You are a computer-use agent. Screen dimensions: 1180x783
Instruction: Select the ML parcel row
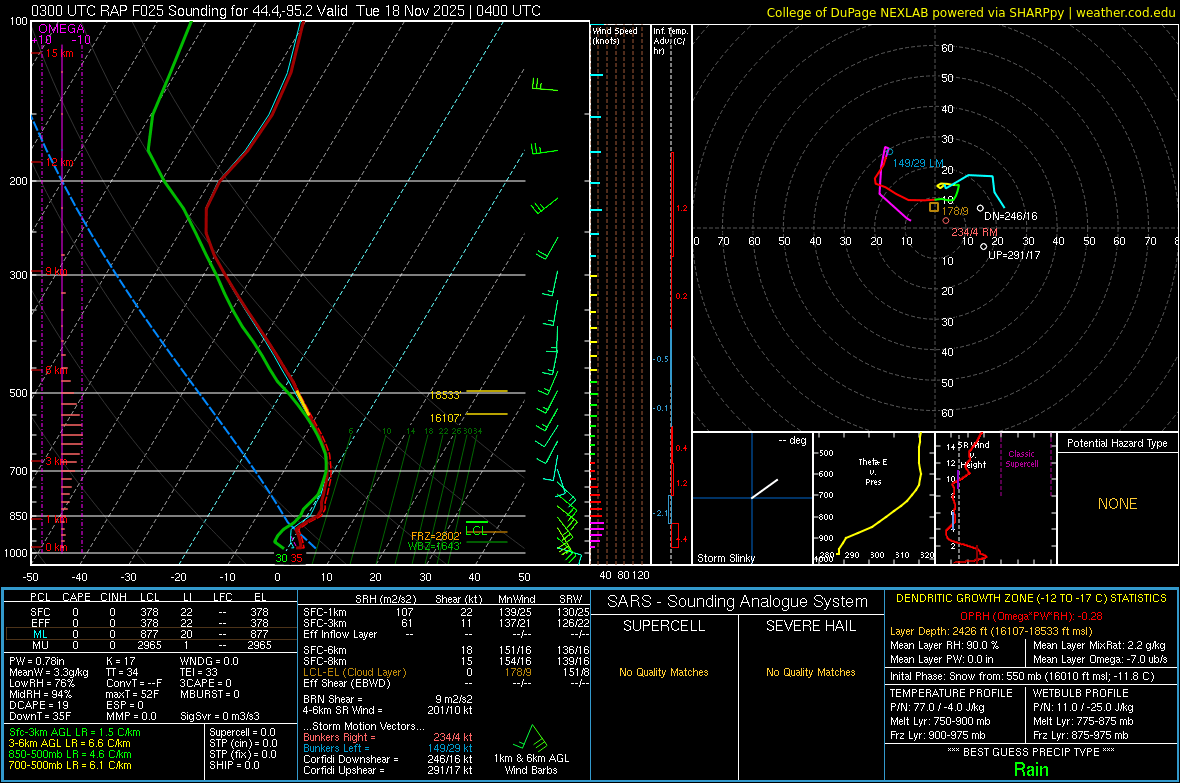(151, 634)
